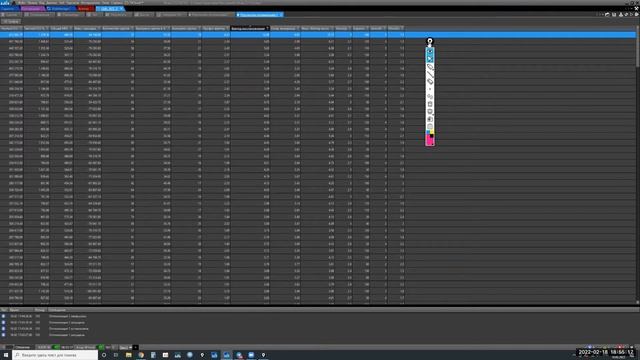Viewport: 640px width, 360px height.
Task: Click the small button below the second tab row
Action: tap(11, 21)
